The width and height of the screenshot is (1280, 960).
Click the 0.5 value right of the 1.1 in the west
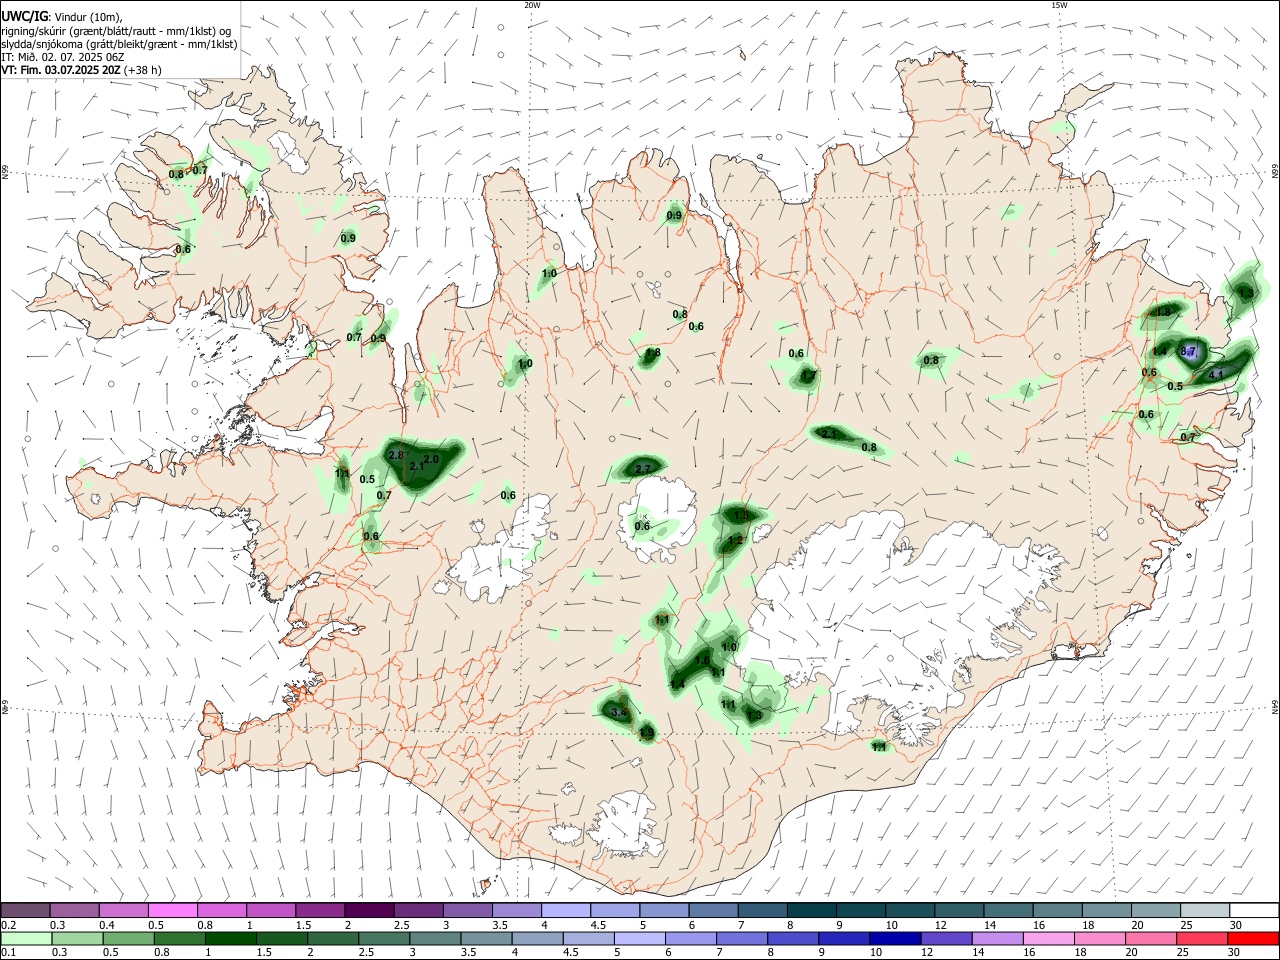pyautogui.click(x=367, y=479)
